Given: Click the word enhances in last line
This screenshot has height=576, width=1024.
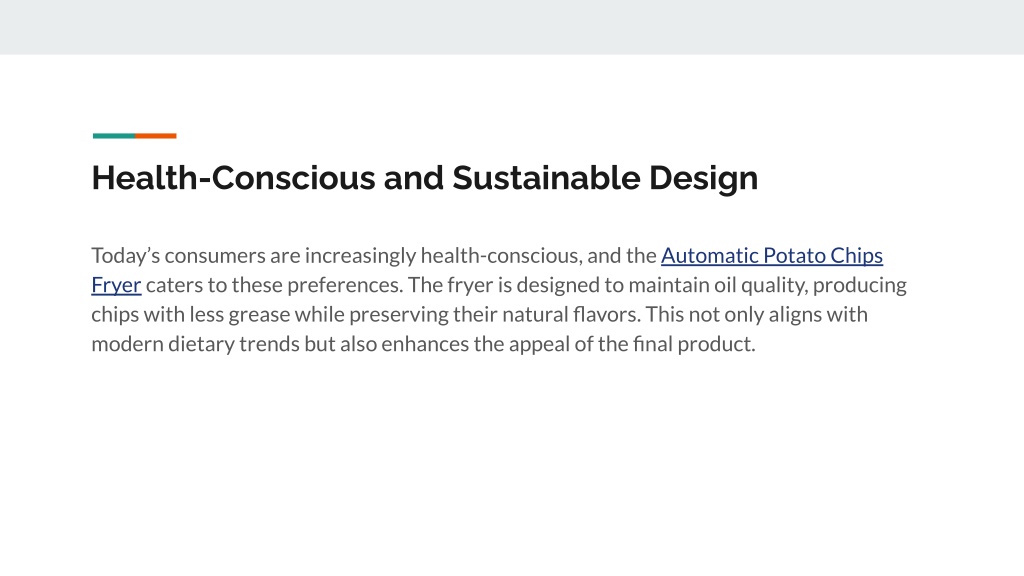Looking at the screenshot, I should click(425, 344).
